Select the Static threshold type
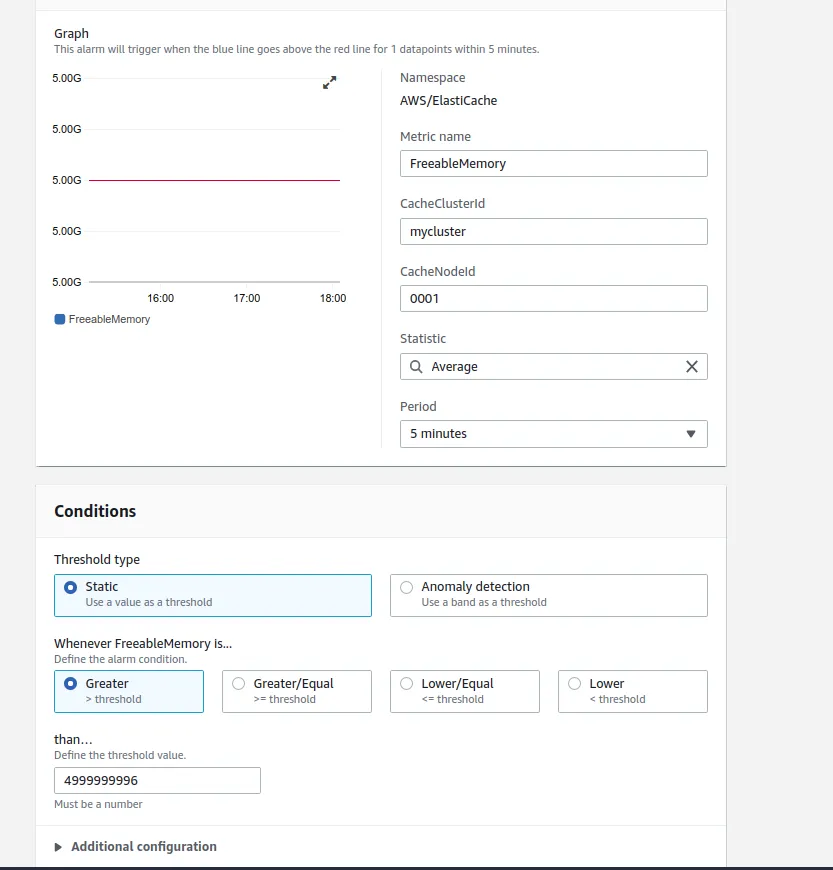833x870 pixels. coord(71,588)
